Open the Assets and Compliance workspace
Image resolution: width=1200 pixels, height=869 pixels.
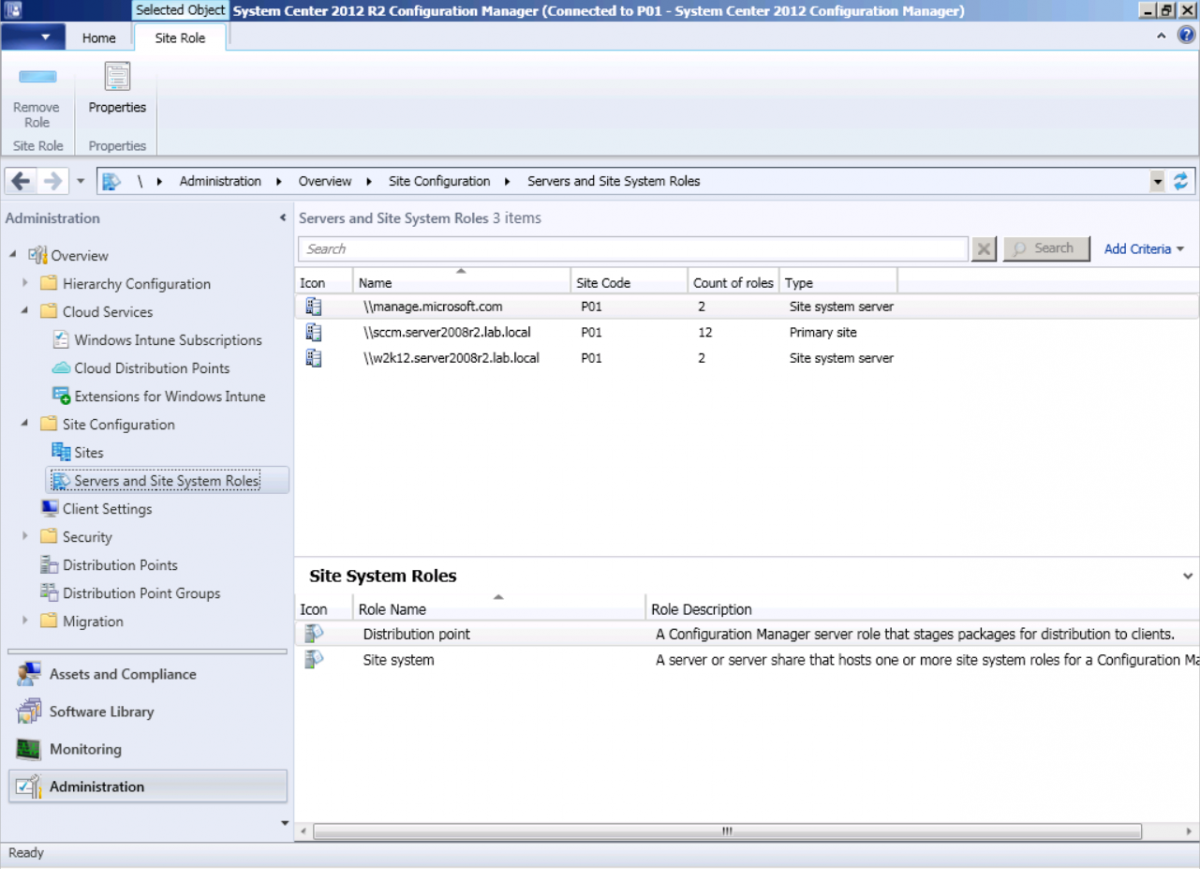pyautogui.click(x=148, y=674)
